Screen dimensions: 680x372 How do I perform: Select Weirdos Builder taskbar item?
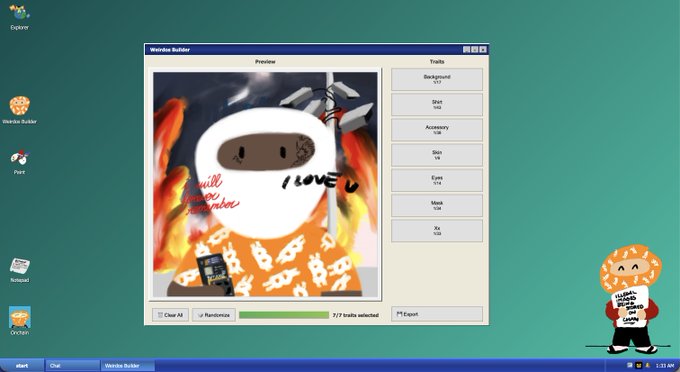coord(128,365)
